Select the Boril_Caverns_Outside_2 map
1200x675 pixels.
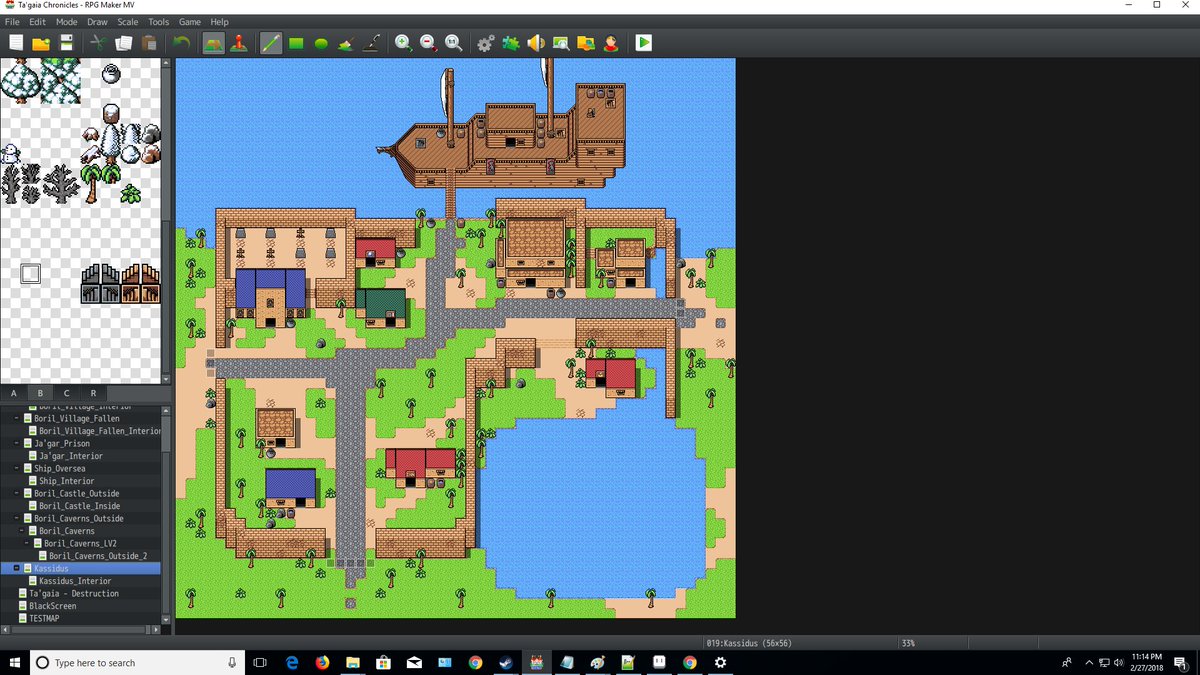(98, 556)
